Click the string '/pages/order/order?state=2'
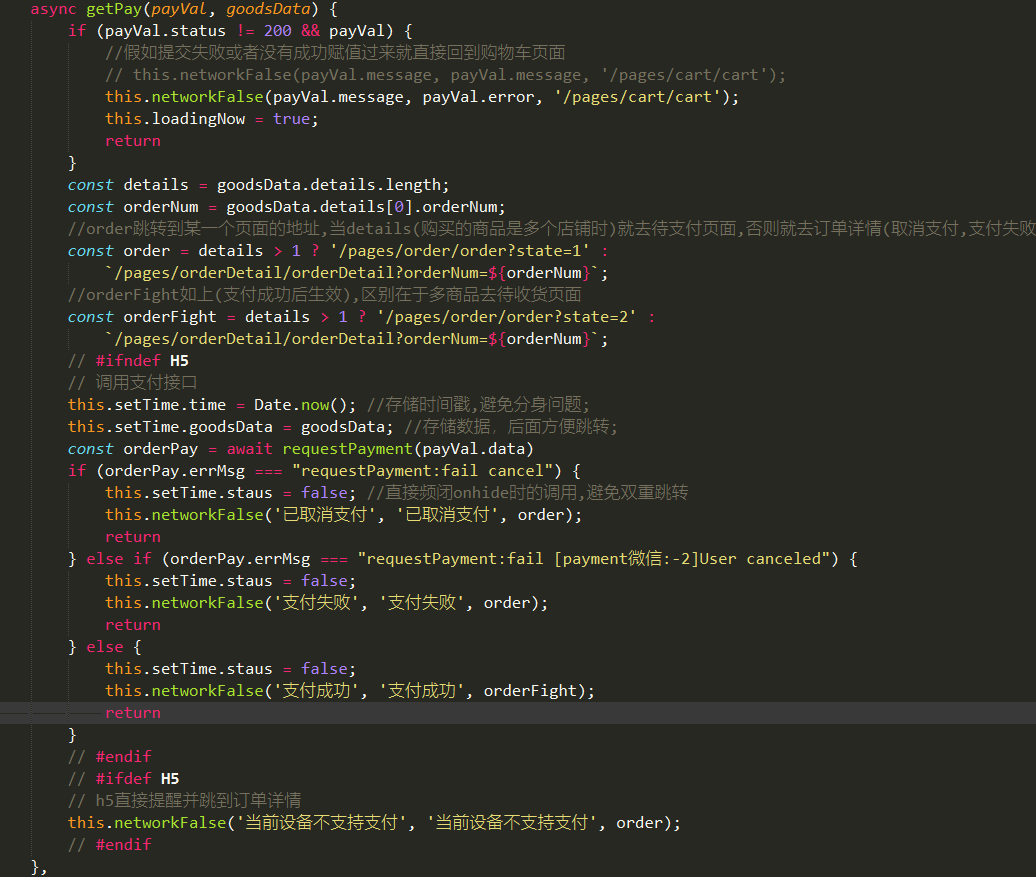1036x877 pixels. 507,317
